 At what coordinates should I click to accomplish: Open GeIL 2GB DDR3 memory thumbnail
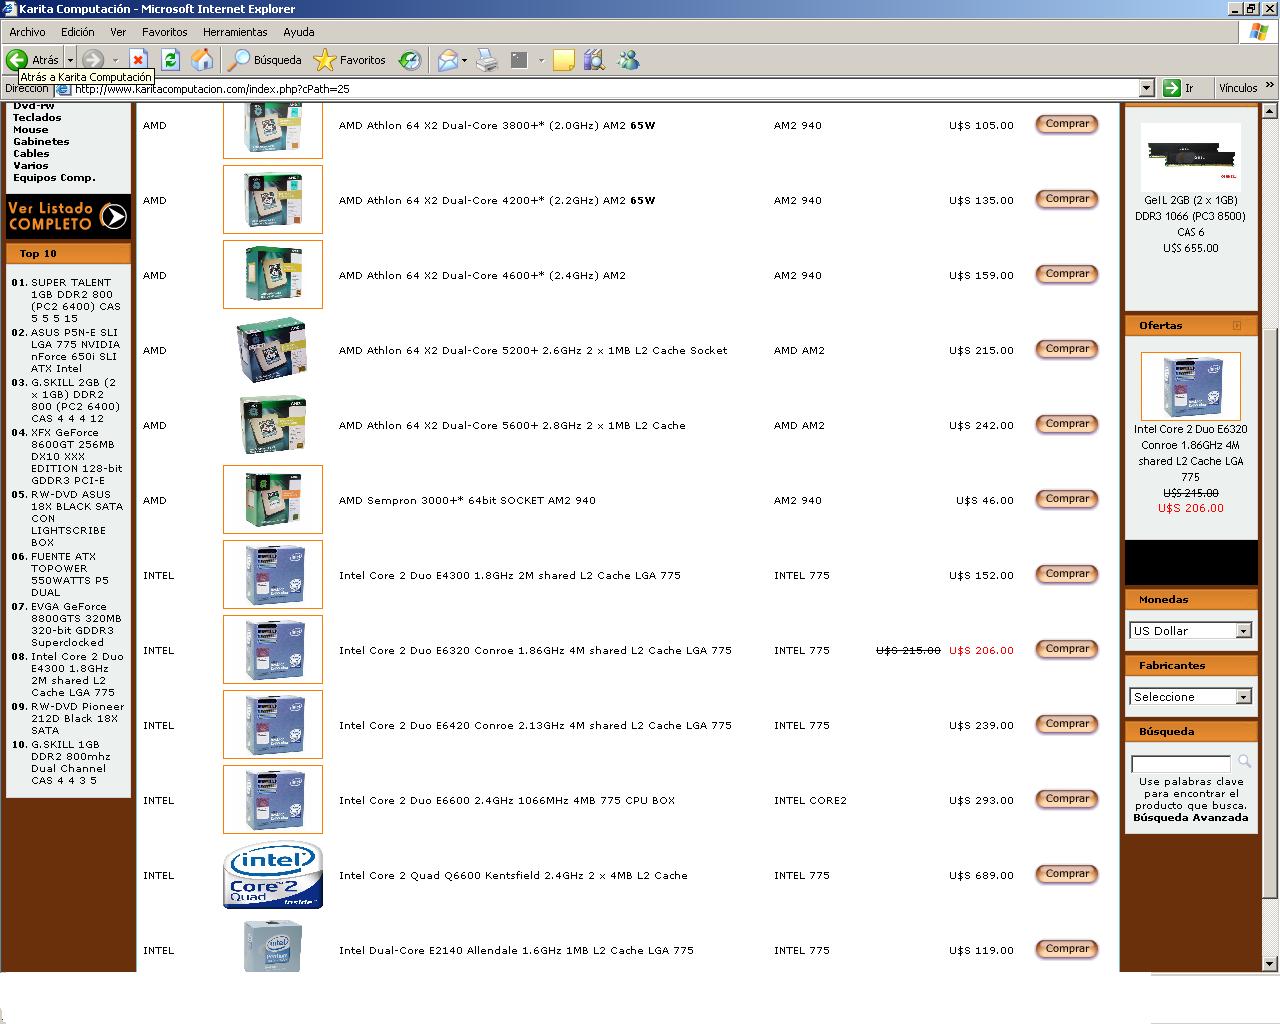[1190, 158]
